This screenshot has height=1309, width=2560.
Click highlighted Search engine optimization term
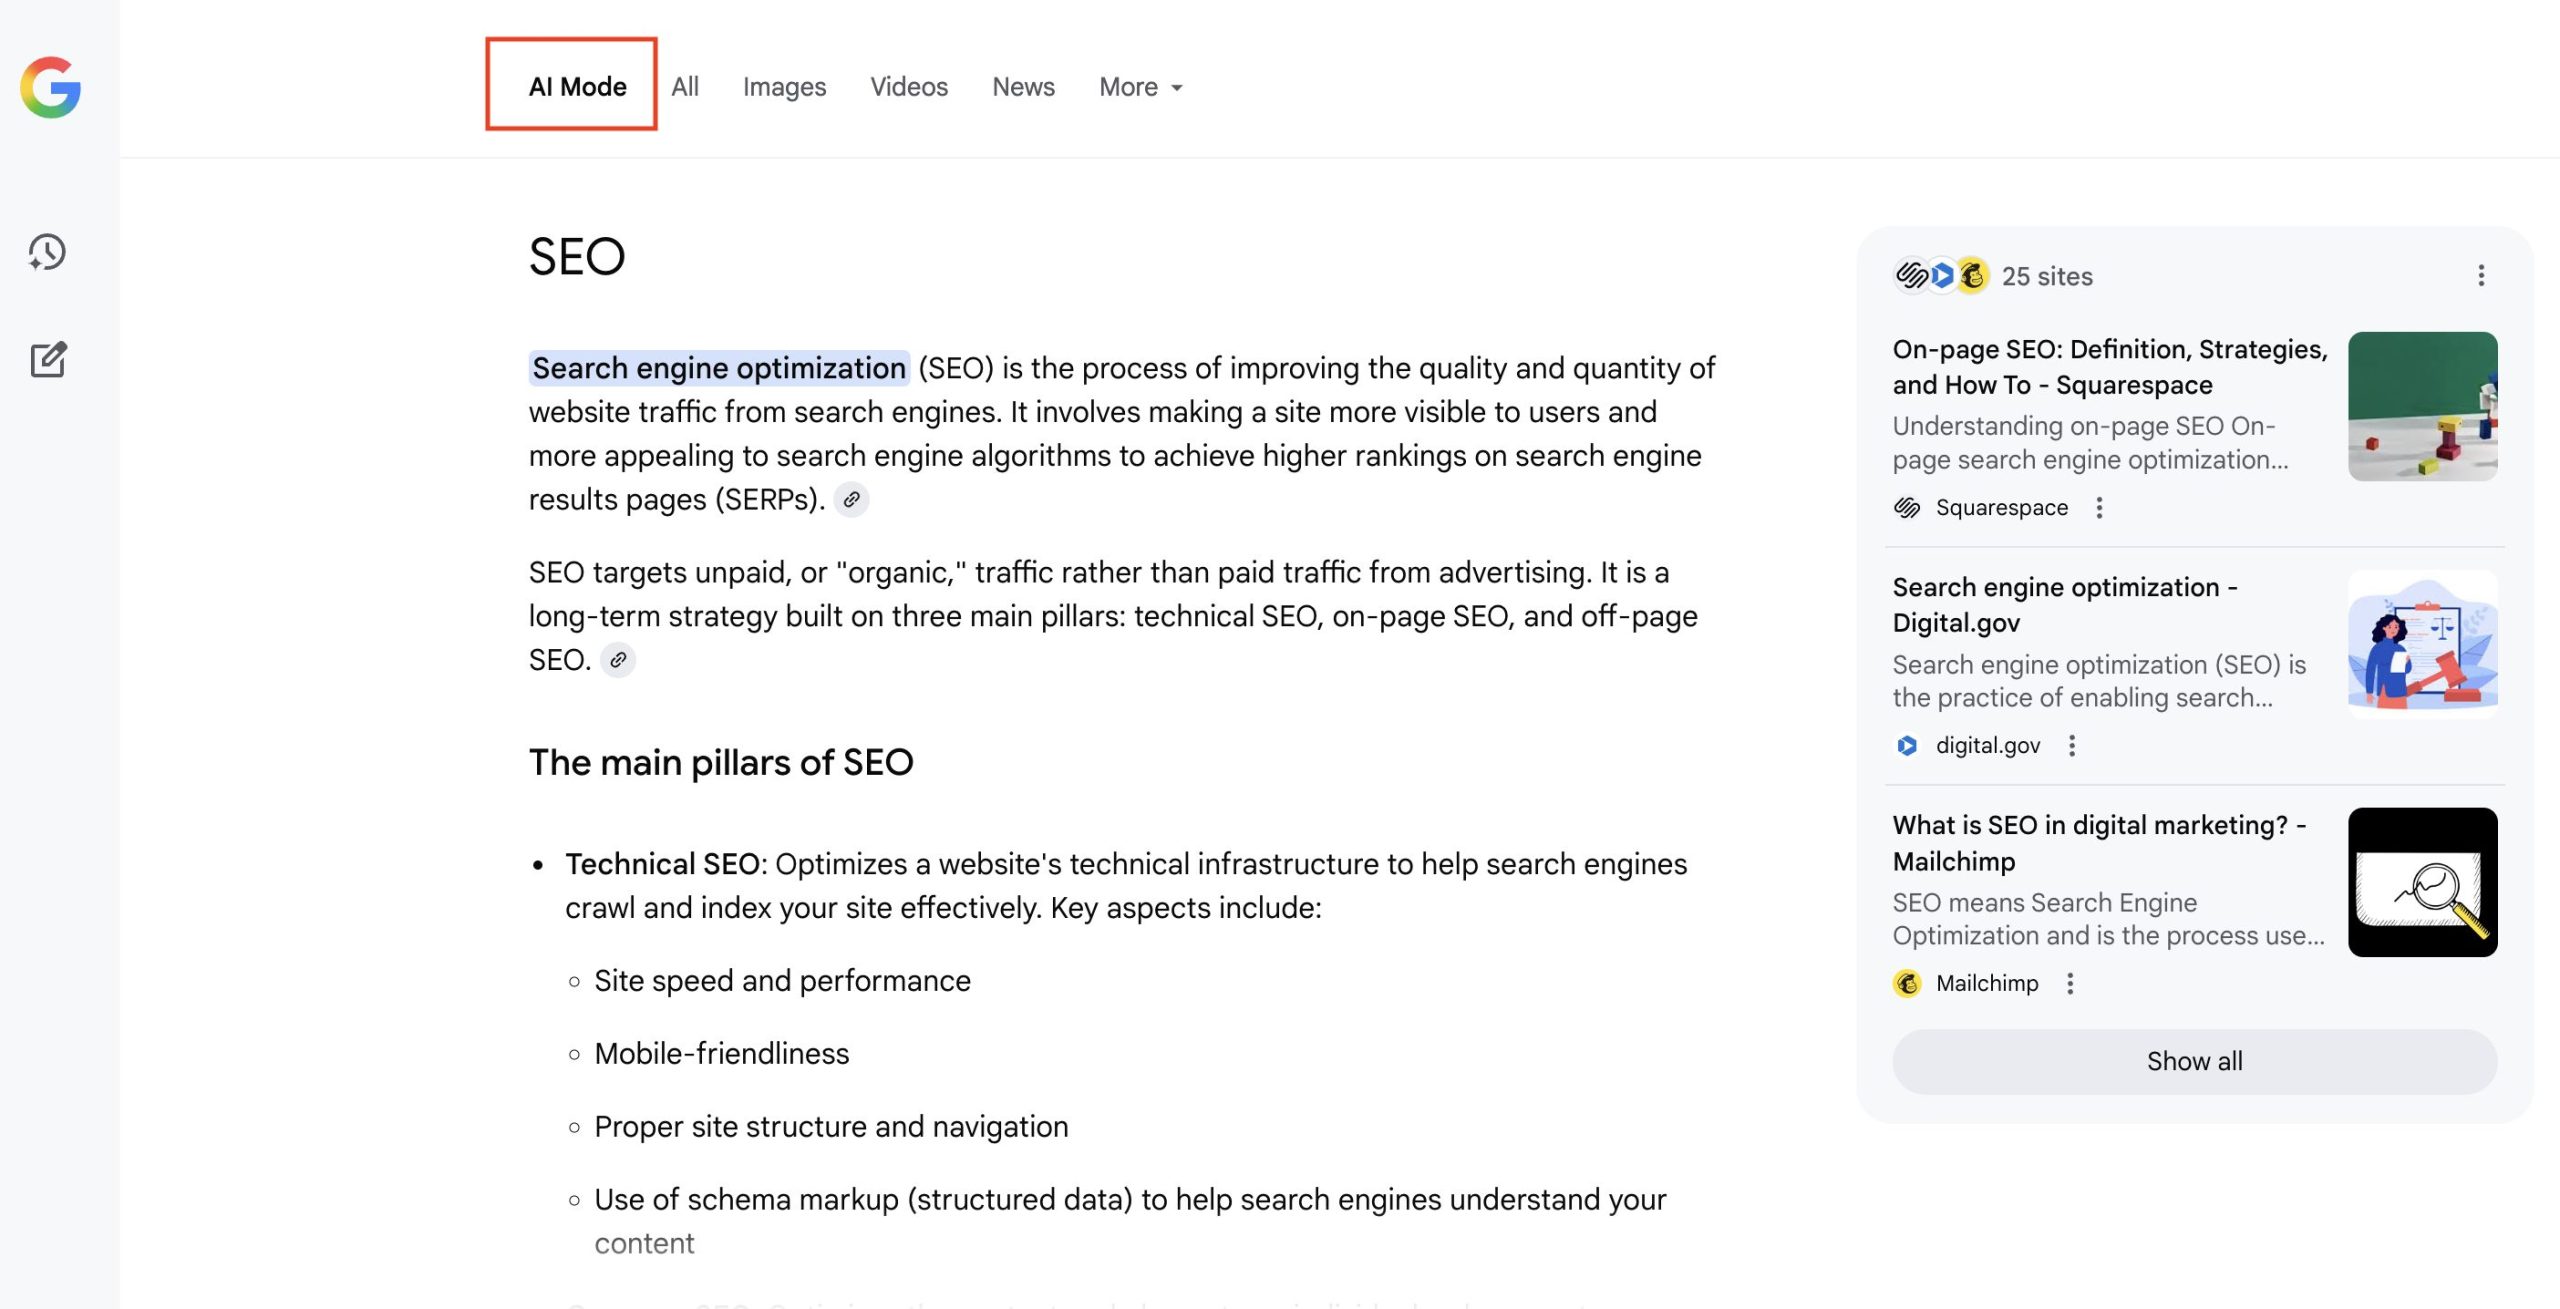(x=718, y=368)
